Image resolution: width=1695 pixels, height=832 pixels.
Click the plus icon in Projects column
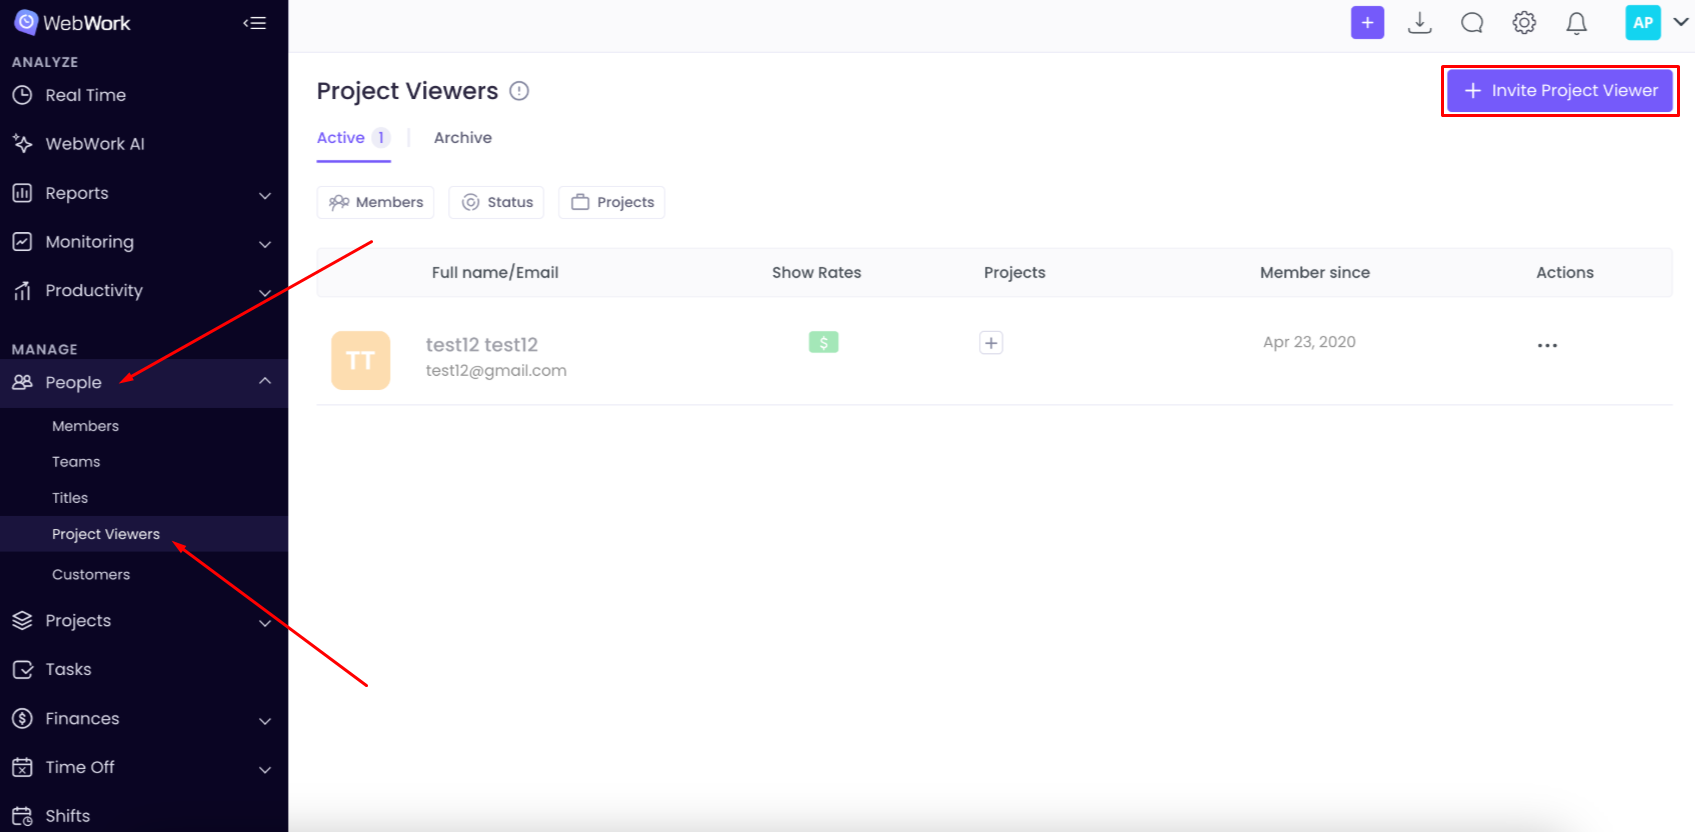click(990, 343)
